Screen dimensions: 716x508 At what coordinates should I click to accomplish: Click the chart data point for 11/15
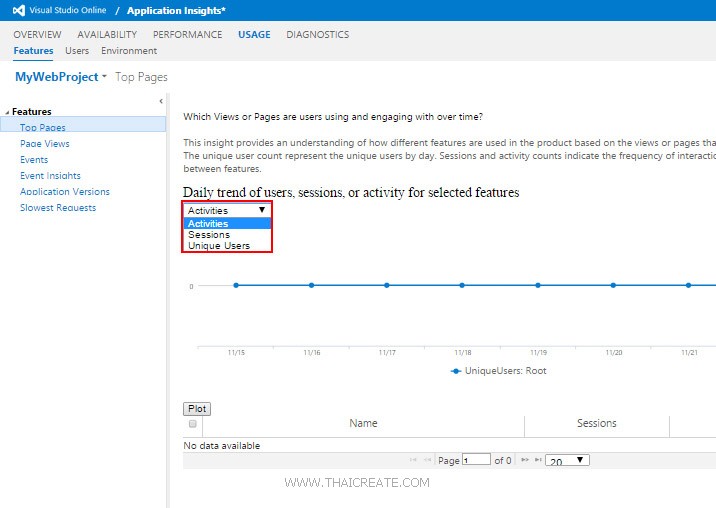(236, 285)
